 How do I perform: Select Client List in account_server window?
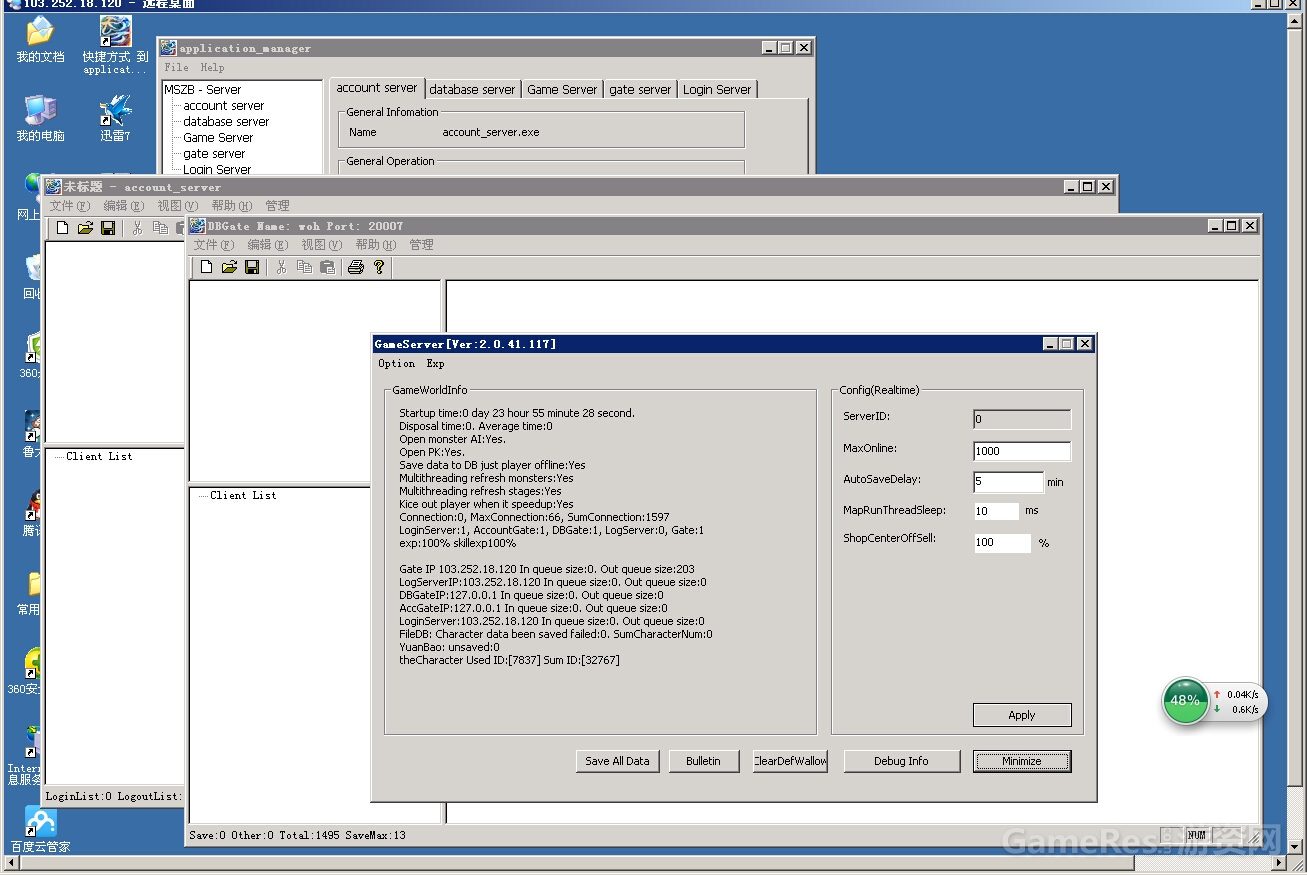click(99, 456)
